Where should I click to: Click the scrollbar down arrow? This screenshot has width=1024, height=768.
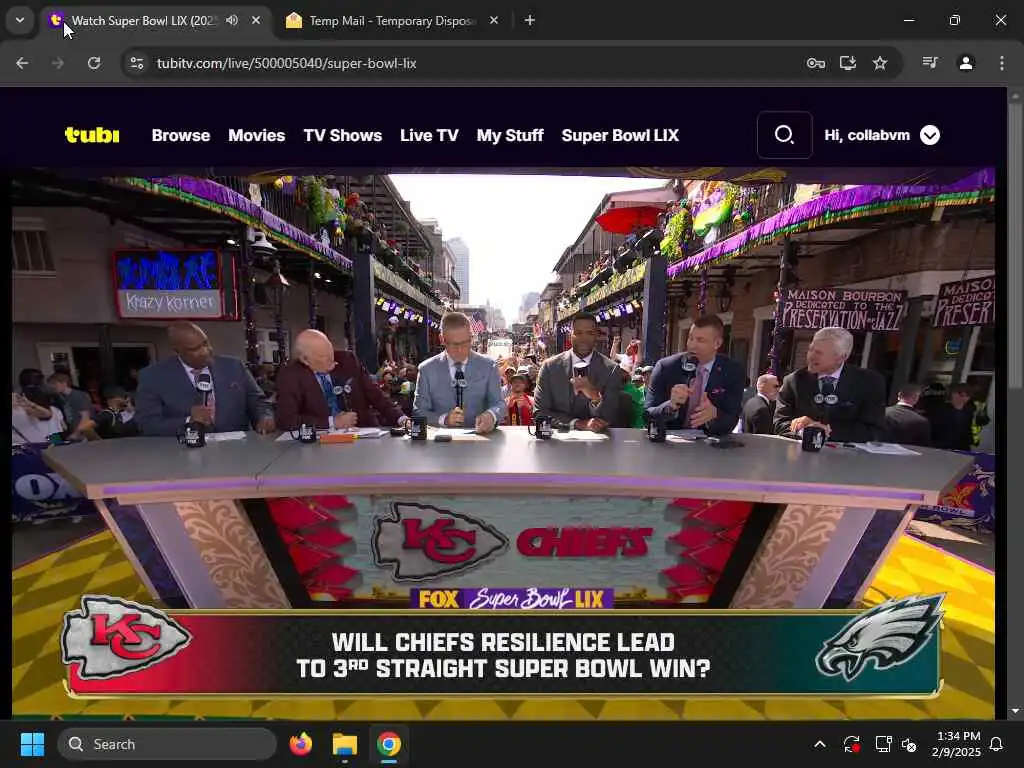click(1015, 711)
